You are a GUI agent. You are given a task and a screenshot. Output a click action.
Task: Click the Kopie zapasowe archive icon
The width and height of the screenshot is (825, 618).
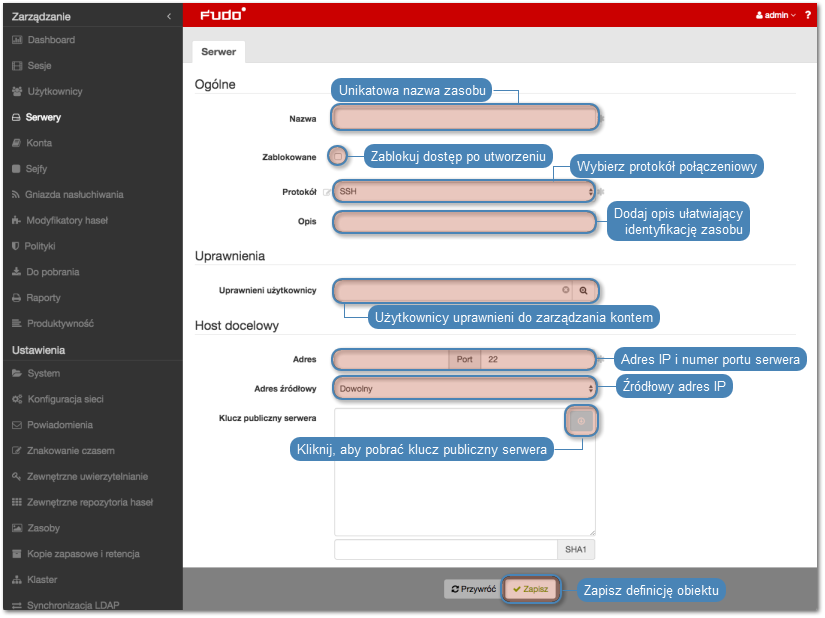[17, 554]
